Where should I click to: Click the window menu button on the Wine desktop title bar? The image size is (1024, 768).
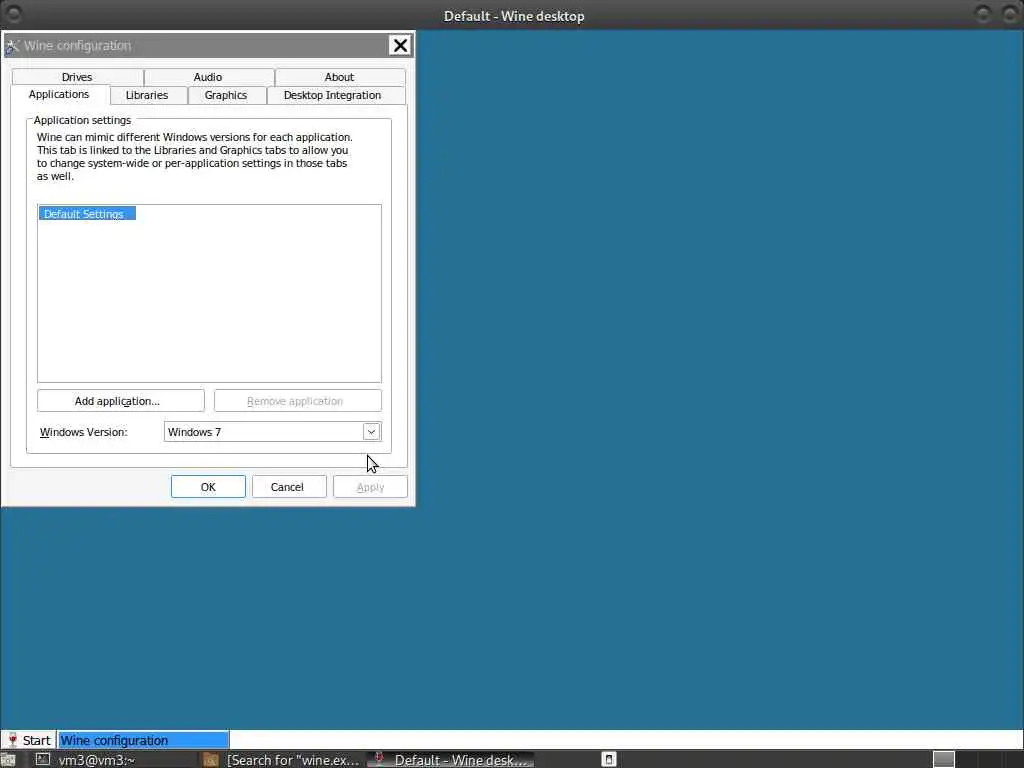tap(12, 14)
